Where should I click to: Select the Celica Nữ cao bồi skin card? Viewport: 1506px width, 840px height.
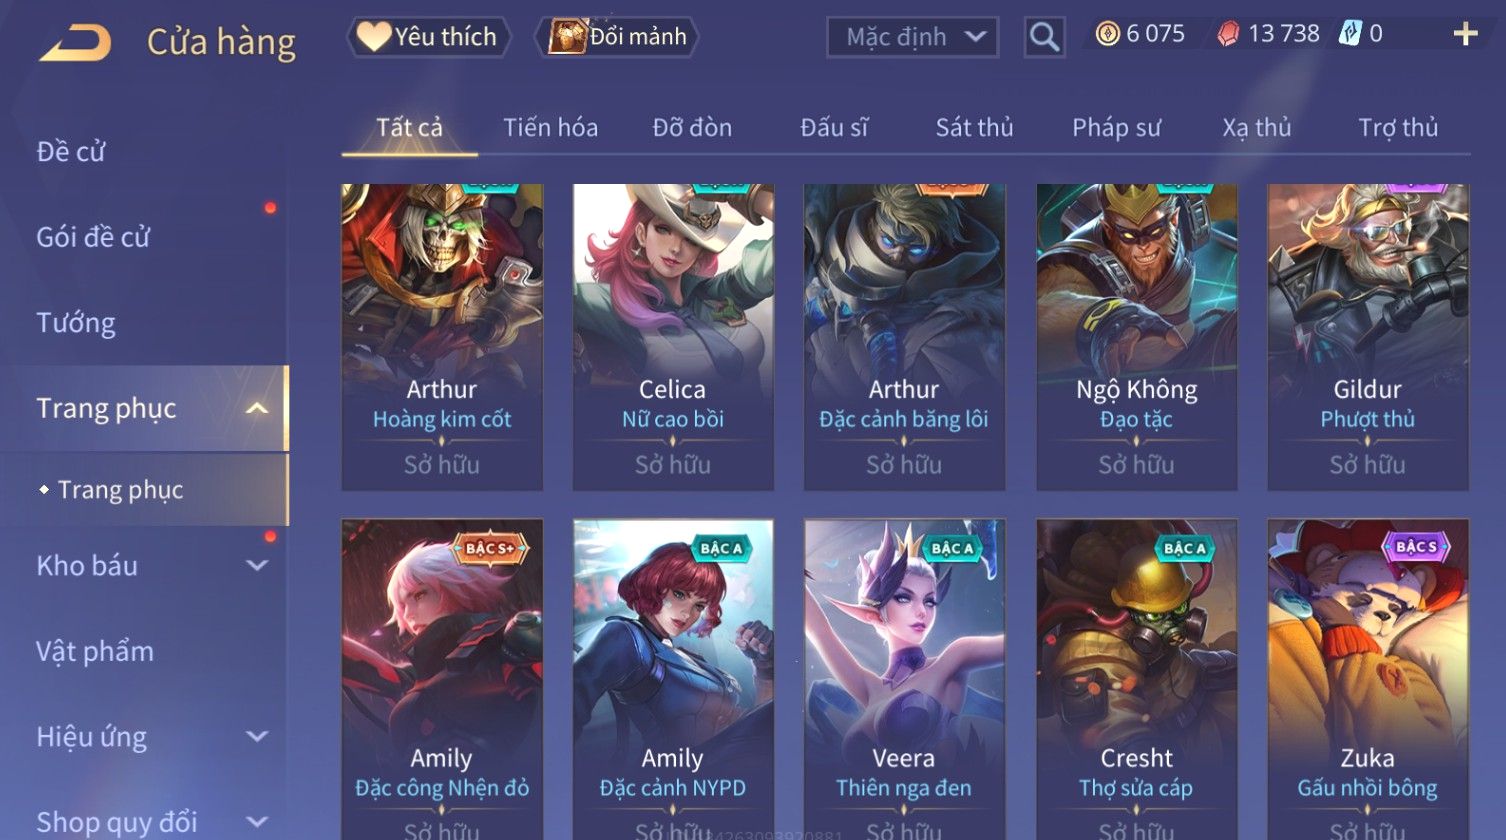(673, 337)
